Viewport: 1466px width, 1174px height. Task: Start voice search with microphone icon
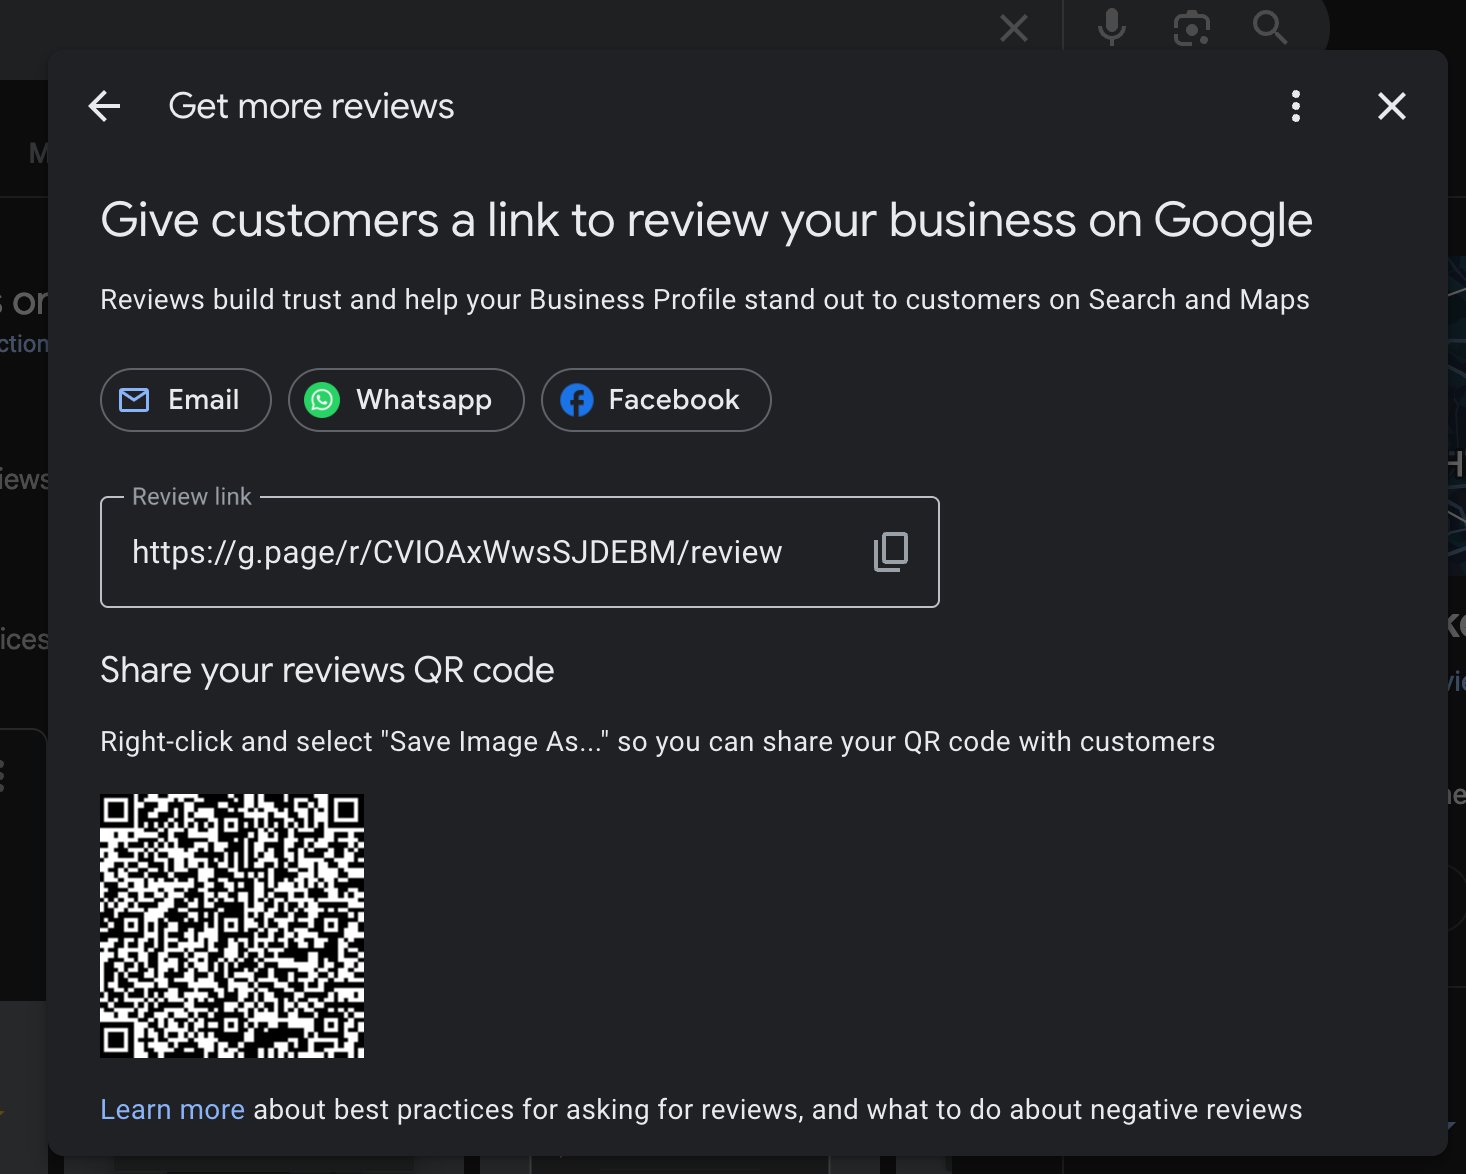click(1112, 27)
